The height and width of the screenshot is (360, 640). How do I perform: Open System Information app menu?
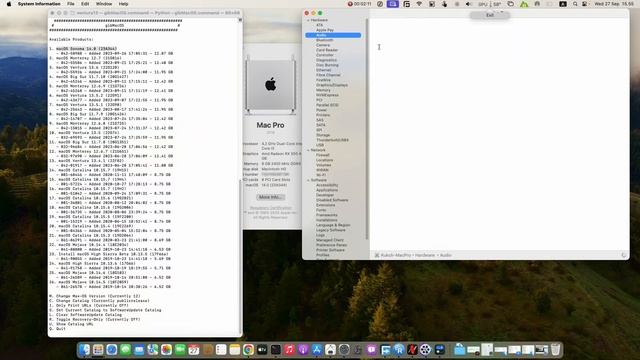click(x=39, y=4)
